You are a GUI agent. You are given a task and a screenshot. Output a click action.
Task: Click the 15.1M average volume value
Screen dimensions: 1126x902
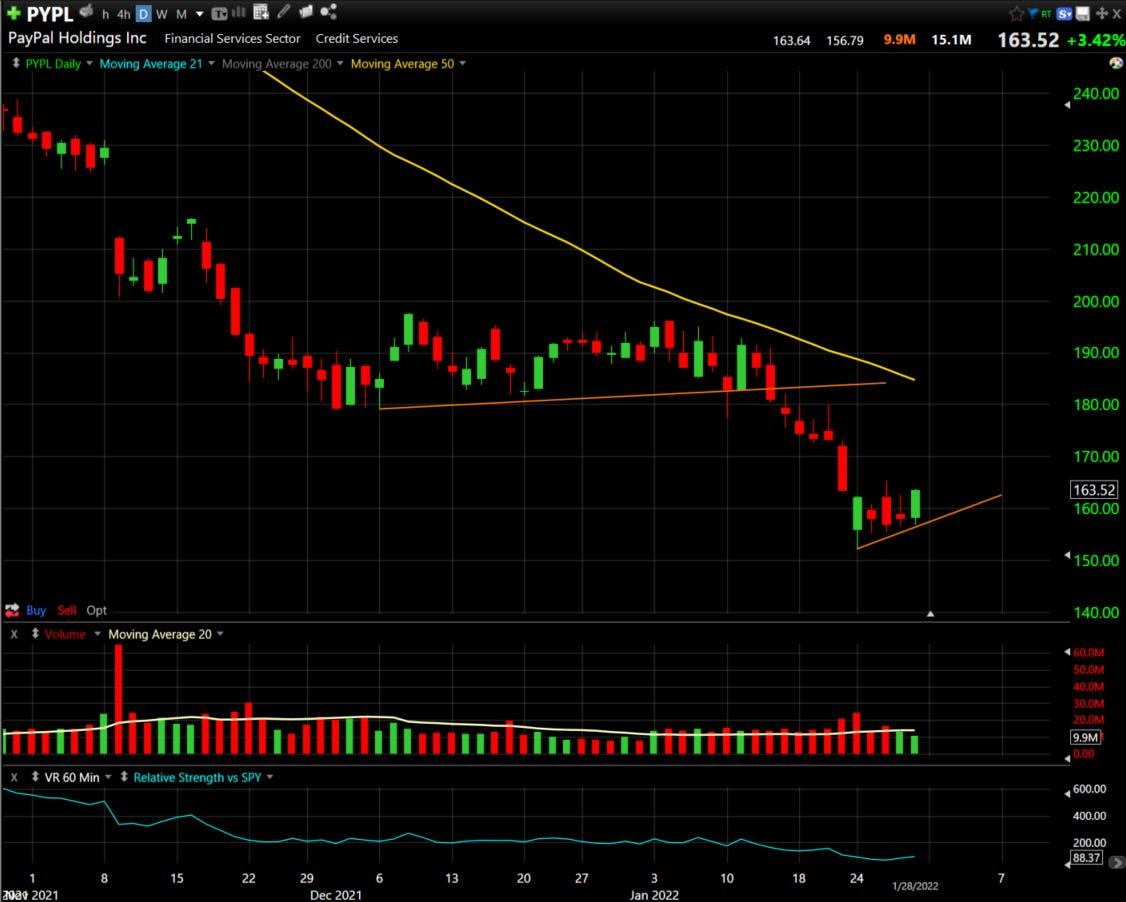951,39
